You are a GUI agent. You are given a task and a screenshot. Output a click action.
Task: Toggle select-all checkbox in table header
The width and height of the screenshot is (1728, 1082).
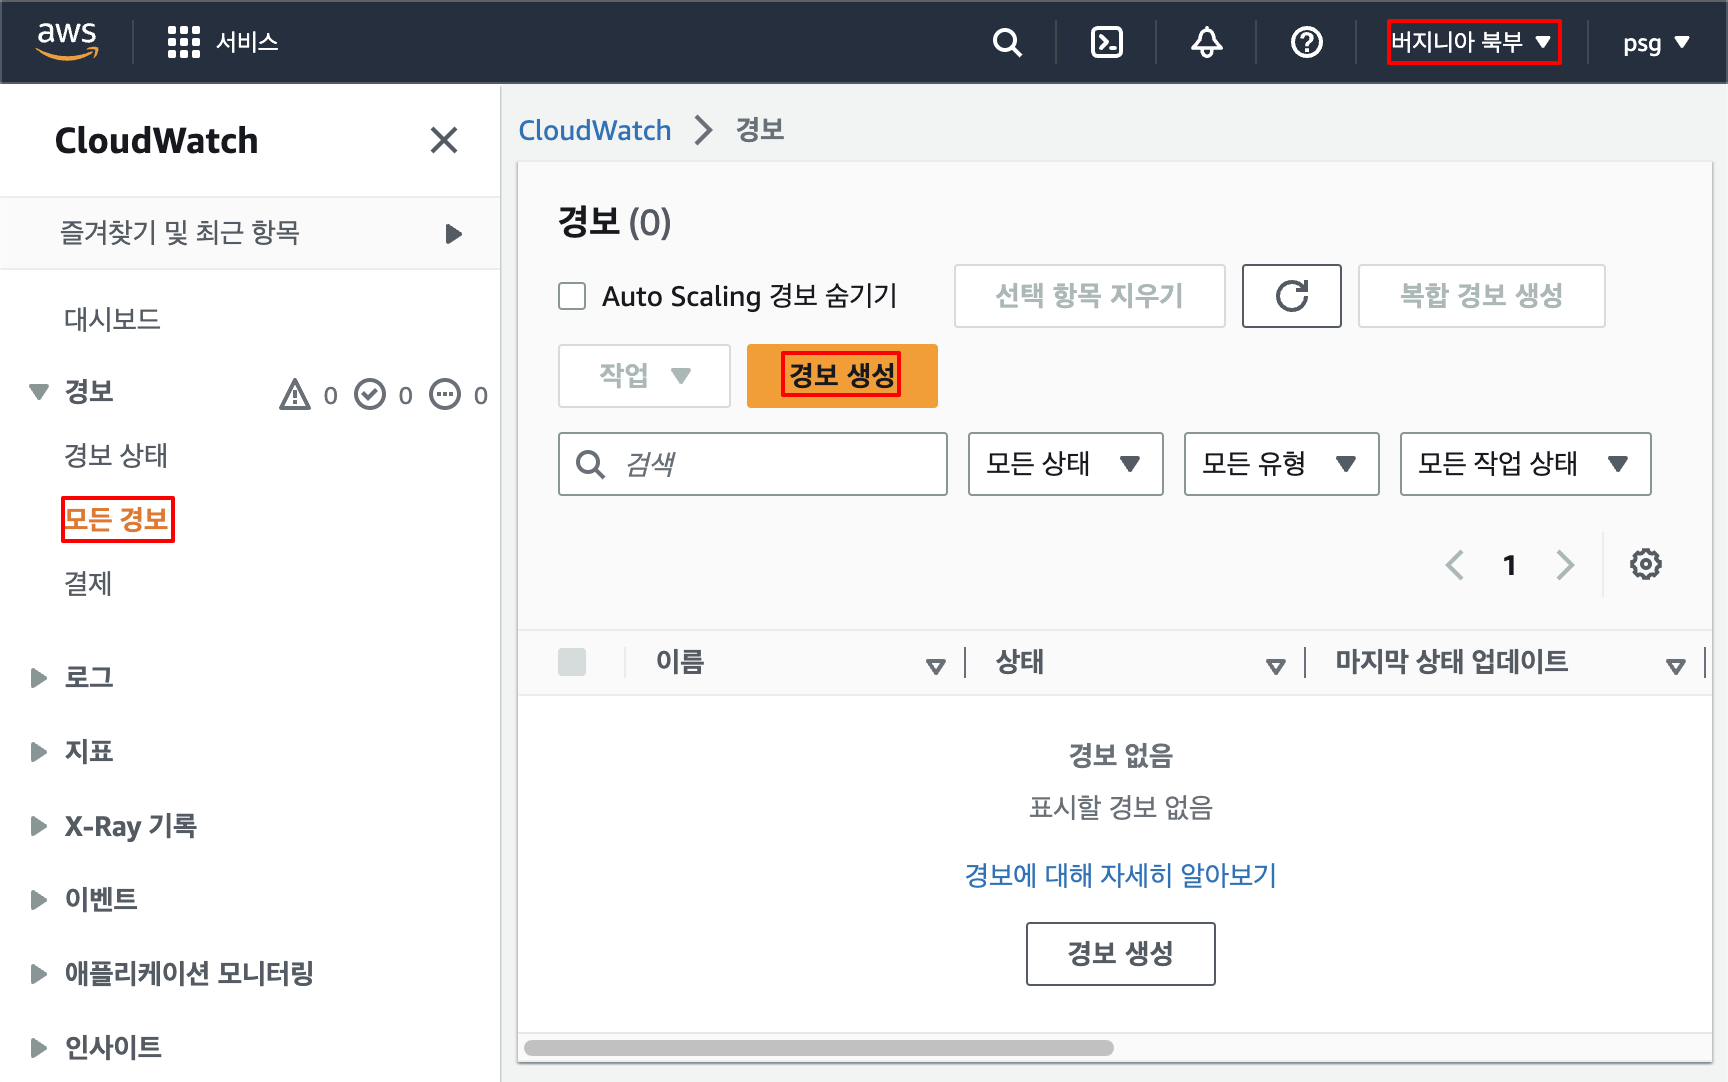[572, 662]
